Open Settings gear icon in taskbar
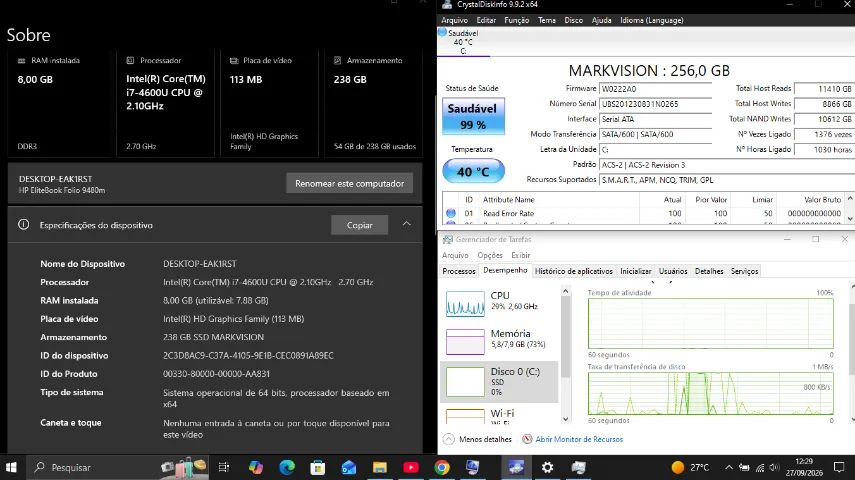Viewport: 855px width, 480px height. 547,467
